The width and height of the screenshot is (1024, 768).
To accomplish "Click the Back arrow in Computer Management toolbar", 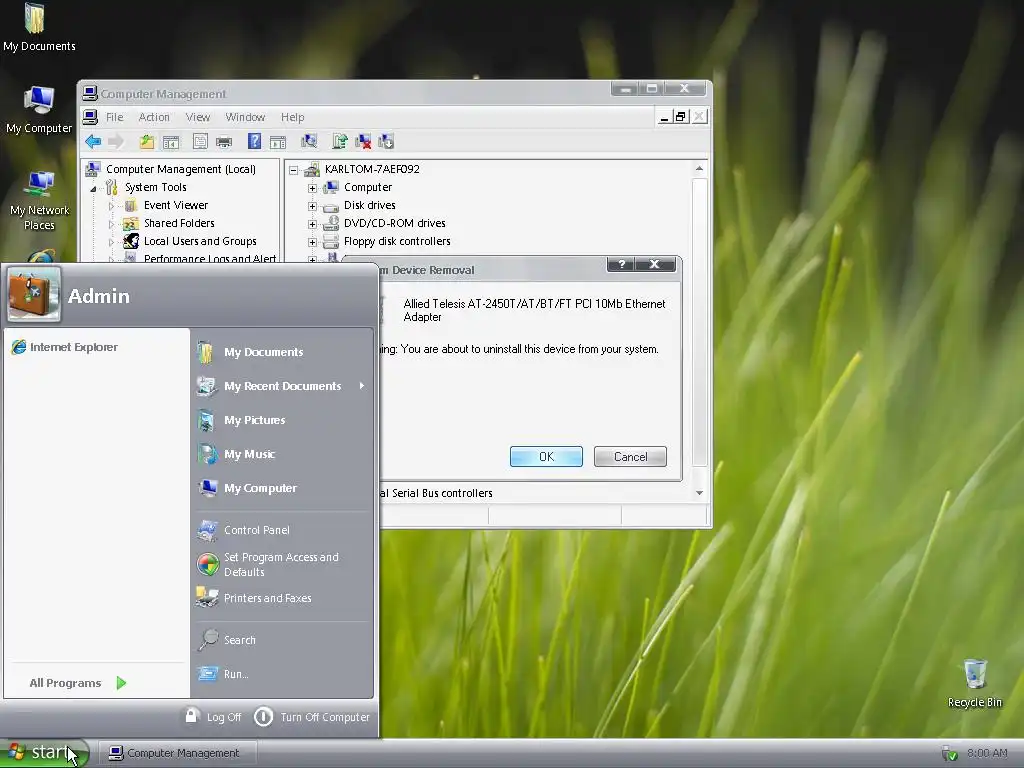I will (93, 141).
